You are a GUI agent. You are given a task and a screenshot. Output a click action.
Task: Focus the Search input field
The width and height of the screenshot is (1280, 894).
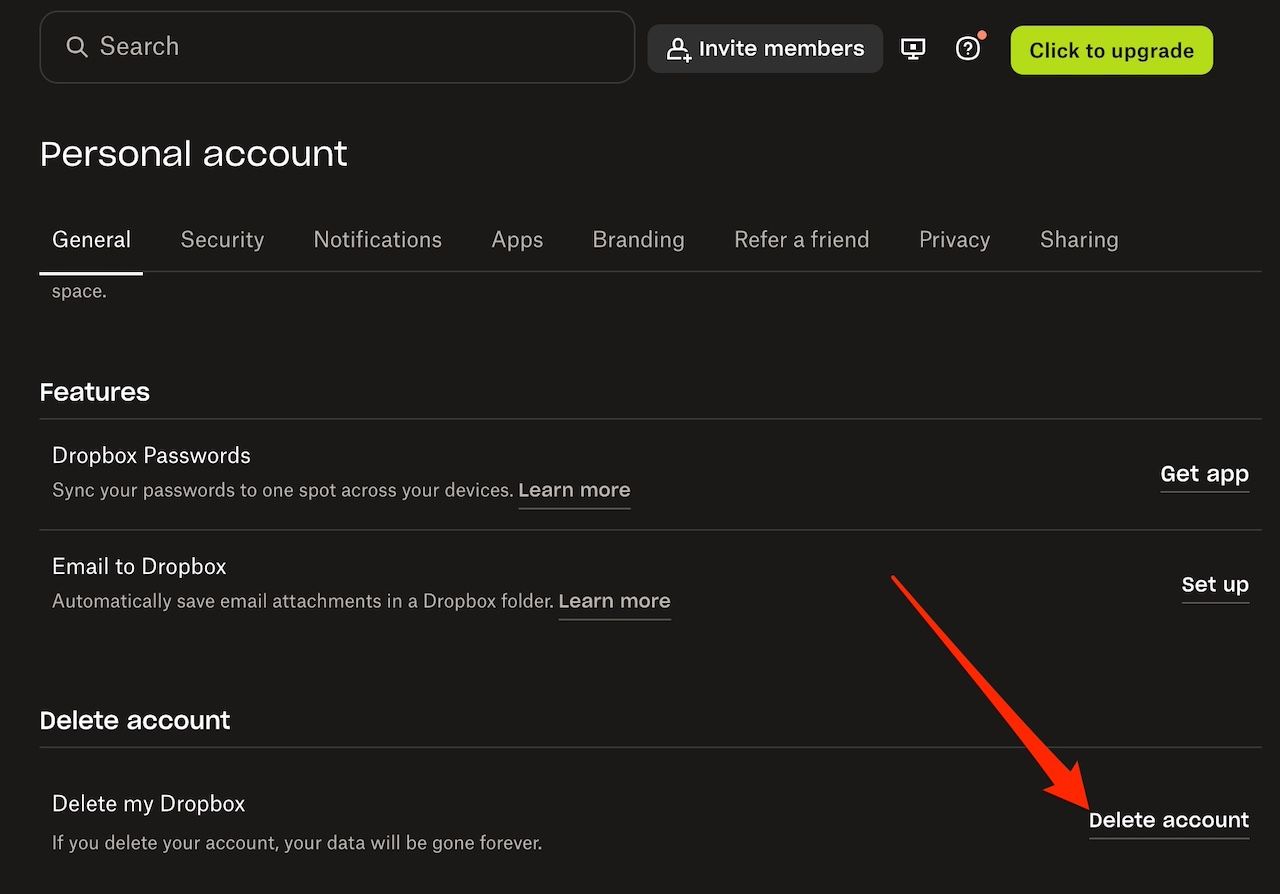[x=337, y=47]
